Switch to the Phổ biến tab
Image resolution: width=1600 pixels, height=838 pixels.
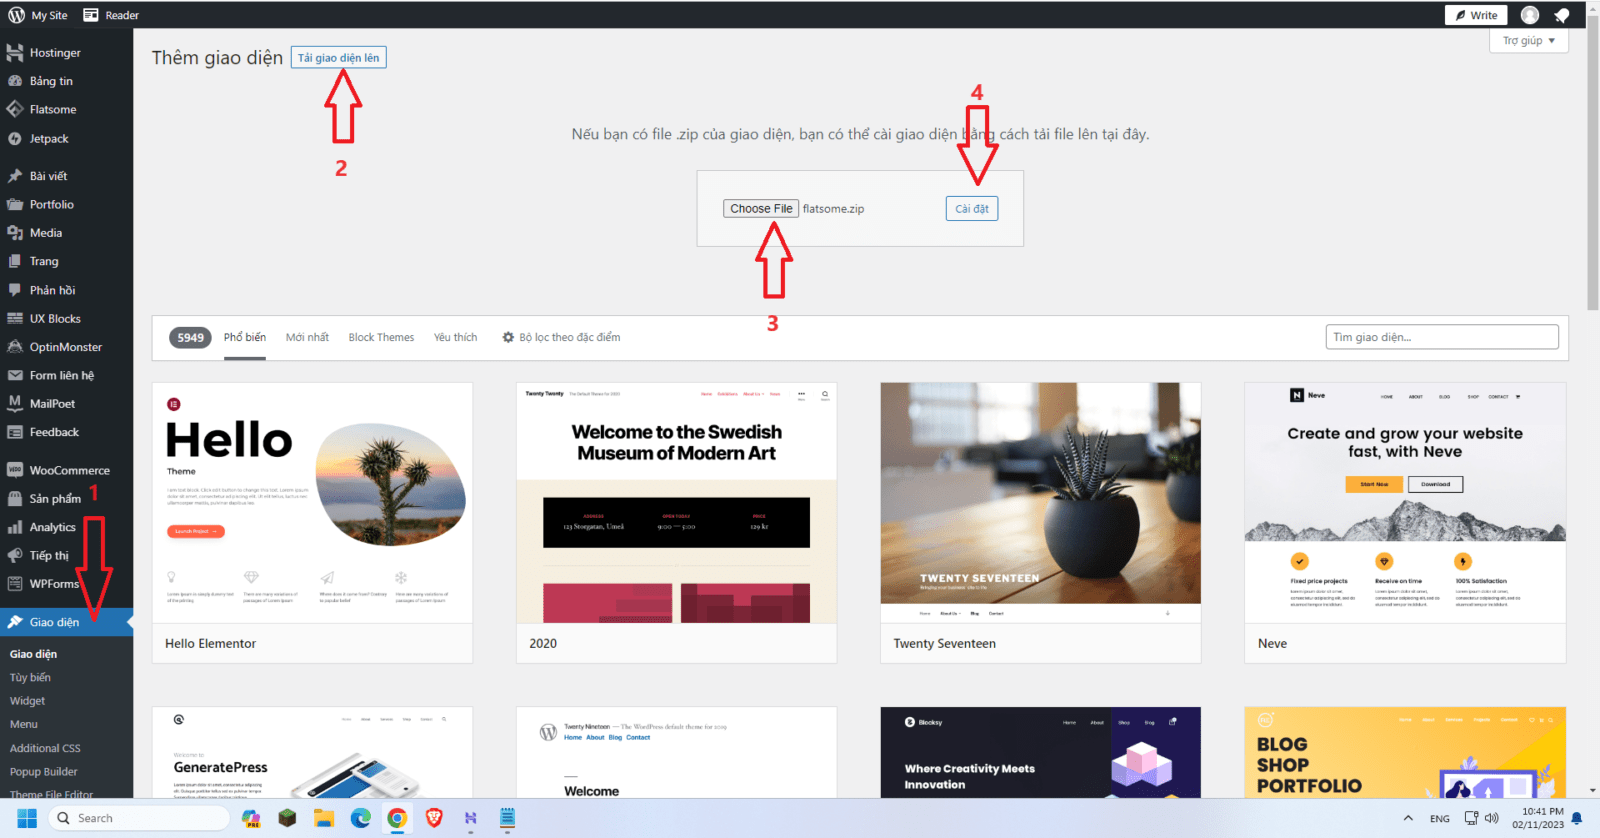245,338
